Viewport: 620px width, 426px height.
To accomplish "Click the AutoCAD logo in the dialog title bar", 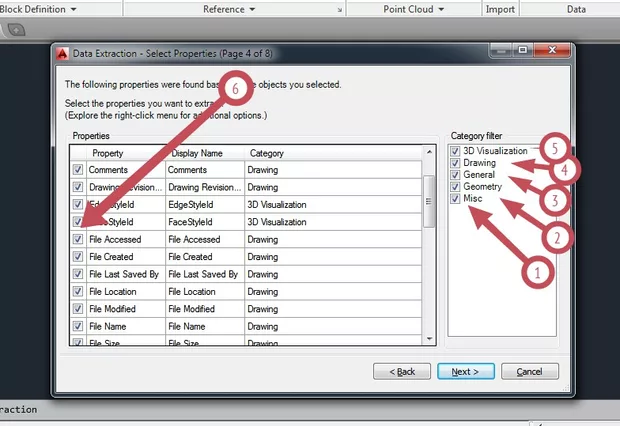I will click(x=62, y=53).
